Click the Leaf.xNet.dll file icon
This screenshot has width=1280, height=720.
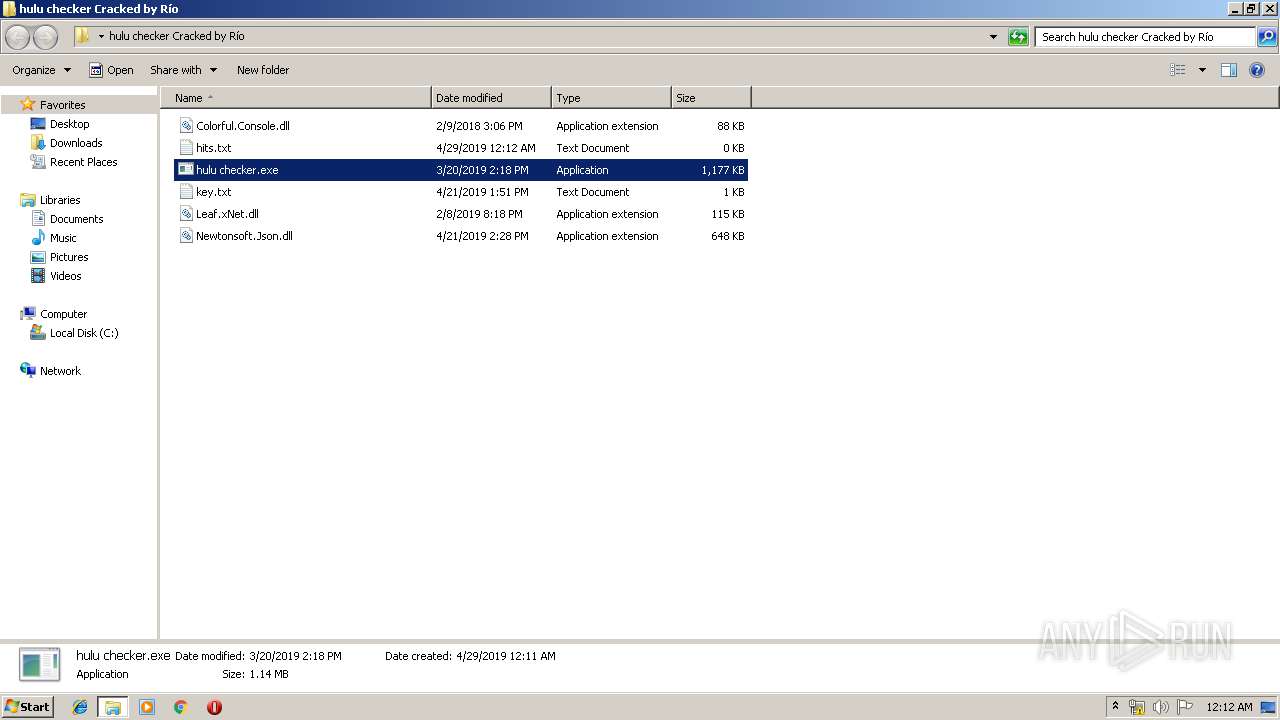coord(186,214)
